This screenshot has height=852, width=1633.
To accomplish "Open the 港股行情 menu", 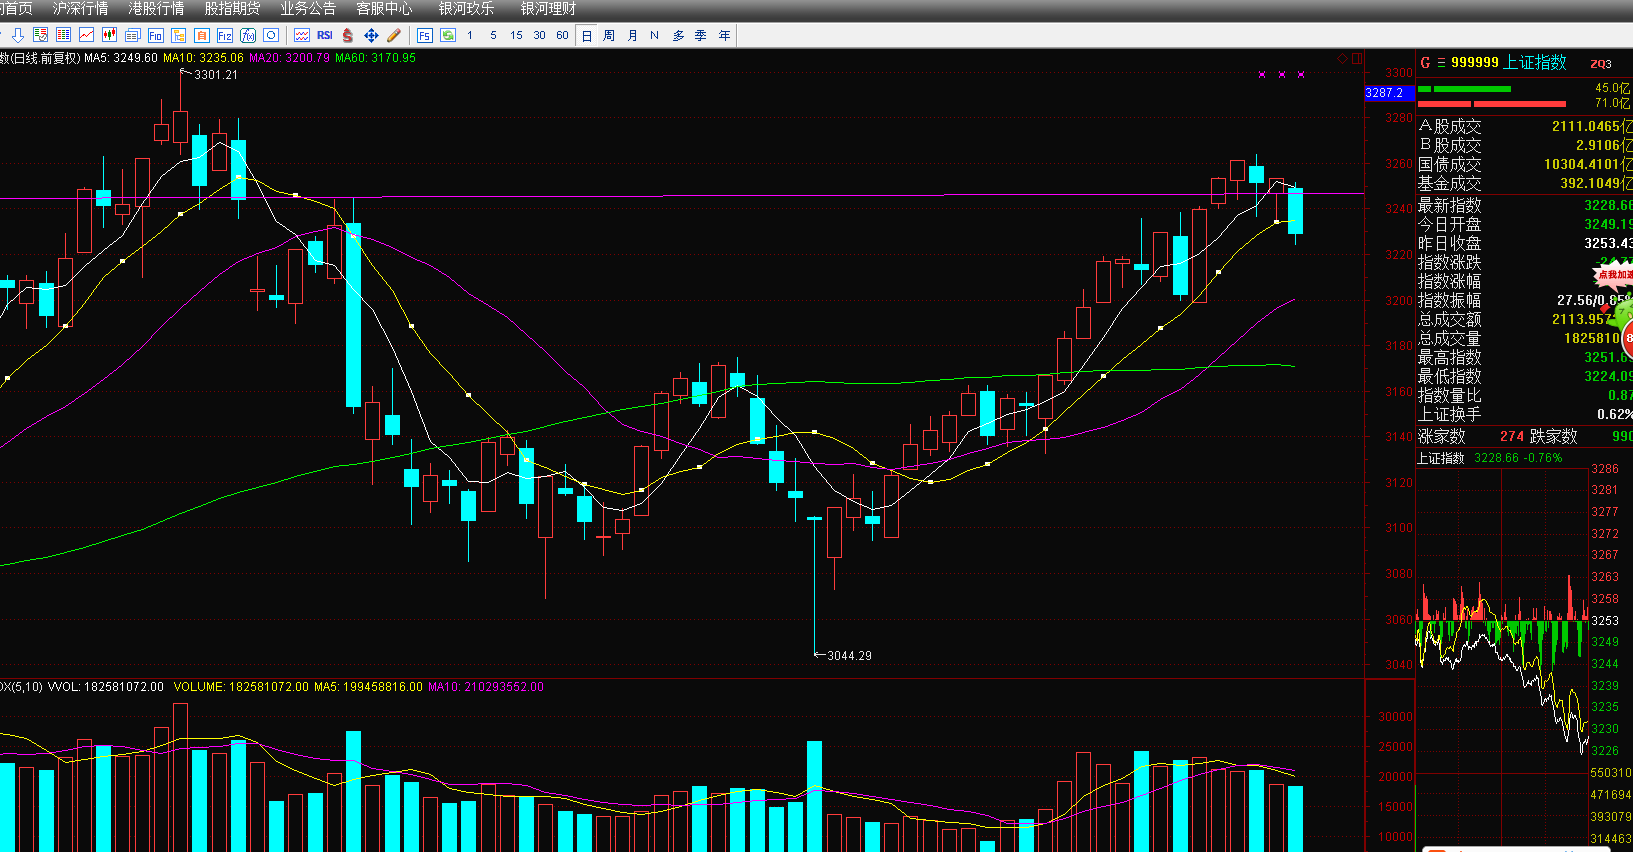I will 156,9.
